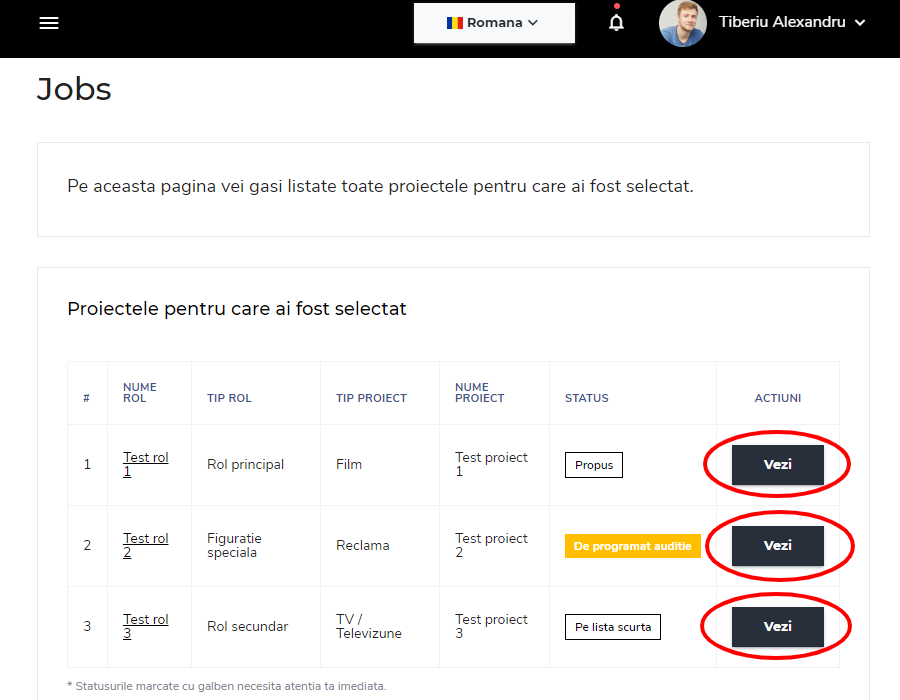Click the Pe lista scurta status badge
Viewport: 900px width, 700px height.
(612, 627)
